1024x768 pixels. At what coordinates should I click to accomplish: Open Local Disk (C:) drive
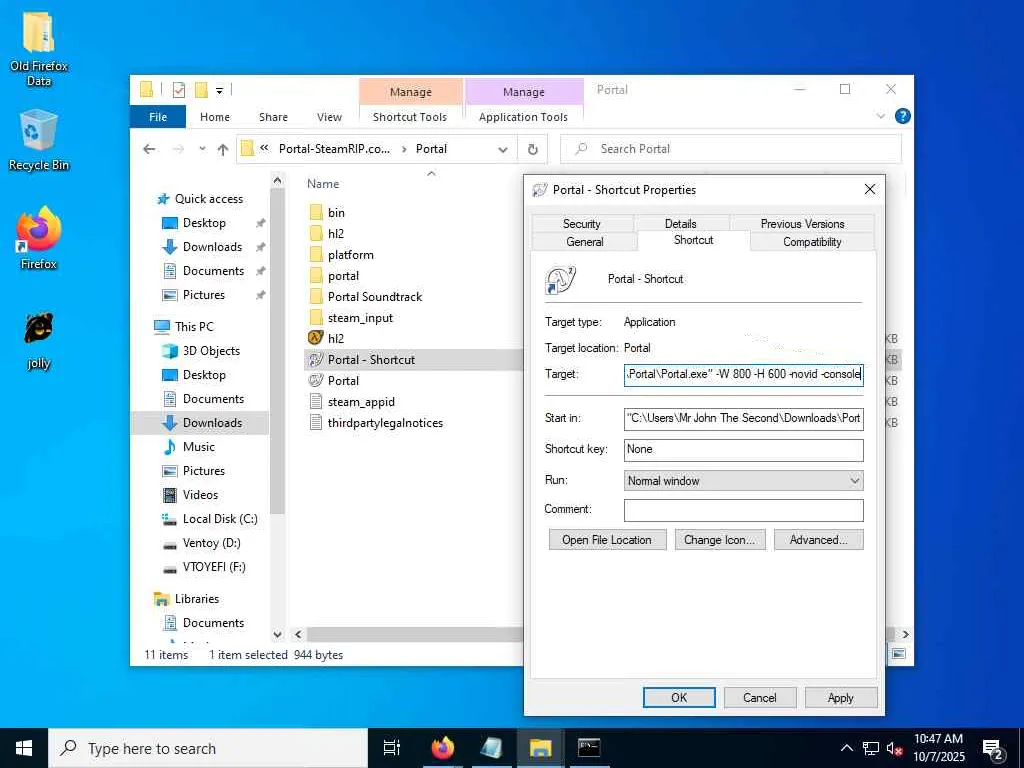[219, 519]
